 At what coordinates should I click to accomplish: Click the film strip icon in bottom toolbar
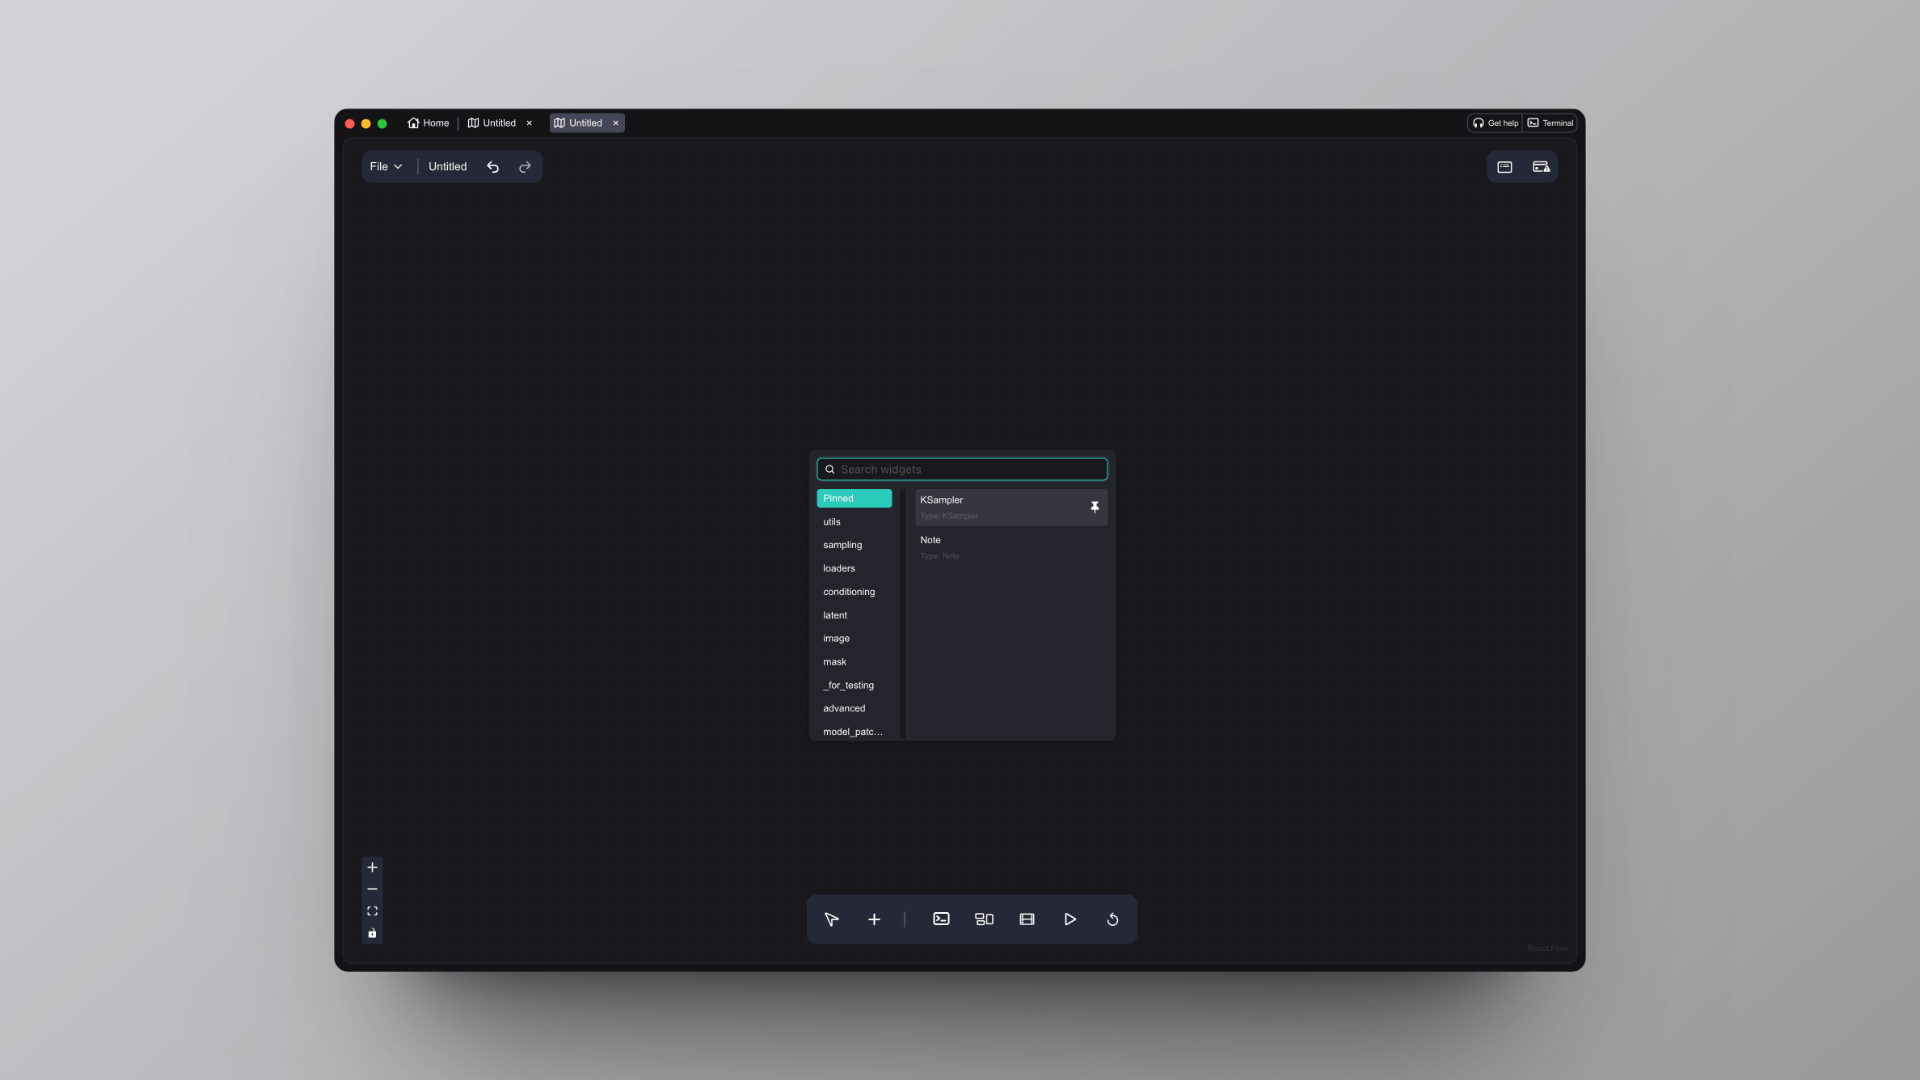(1027, 919)
